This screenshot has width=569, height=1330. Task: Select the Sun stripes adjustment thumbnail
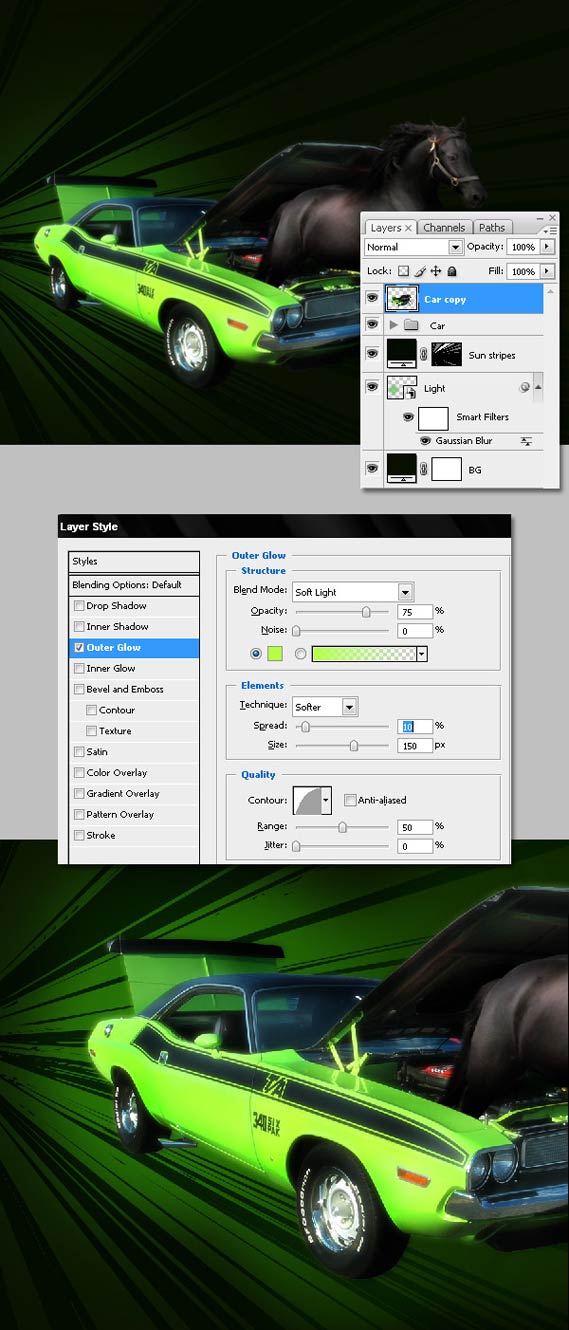[401, 353]
